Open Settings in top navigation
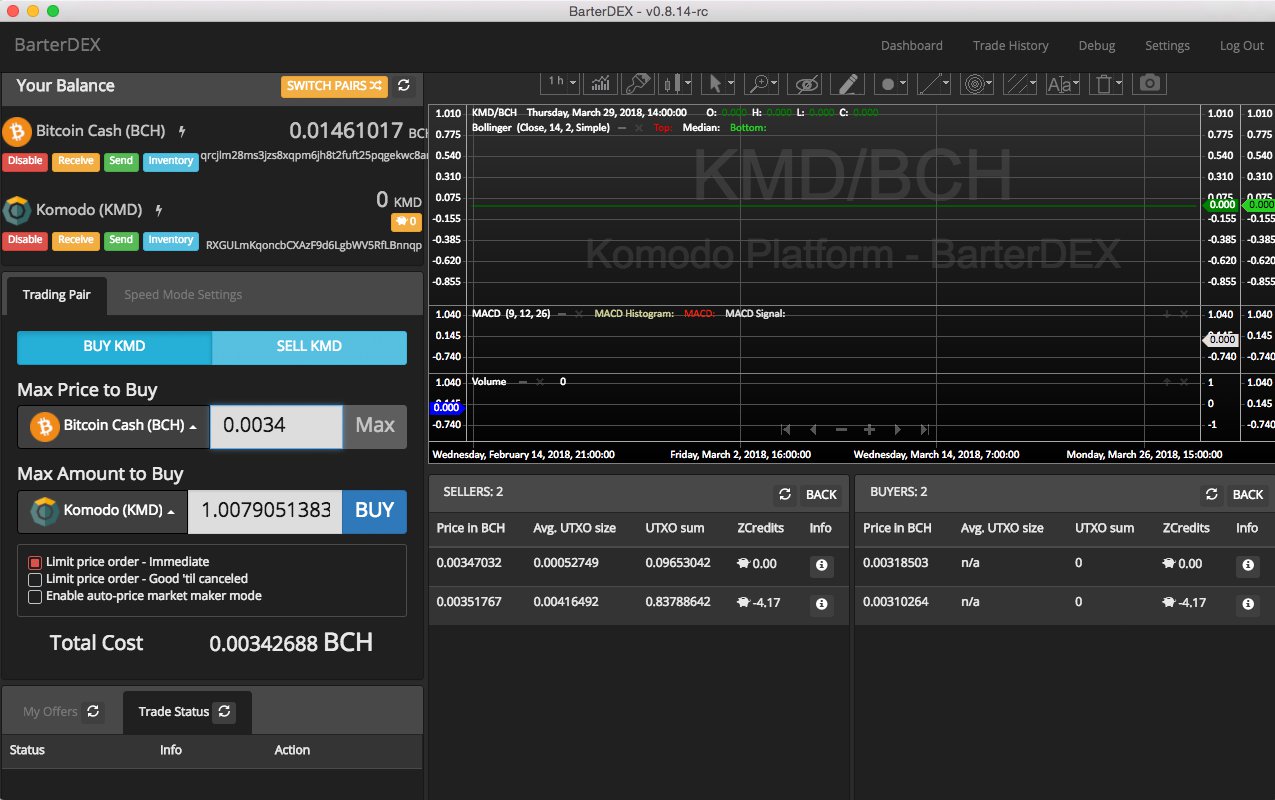The width and height of the screenshot is (1275, 800). pos(1167,45)
